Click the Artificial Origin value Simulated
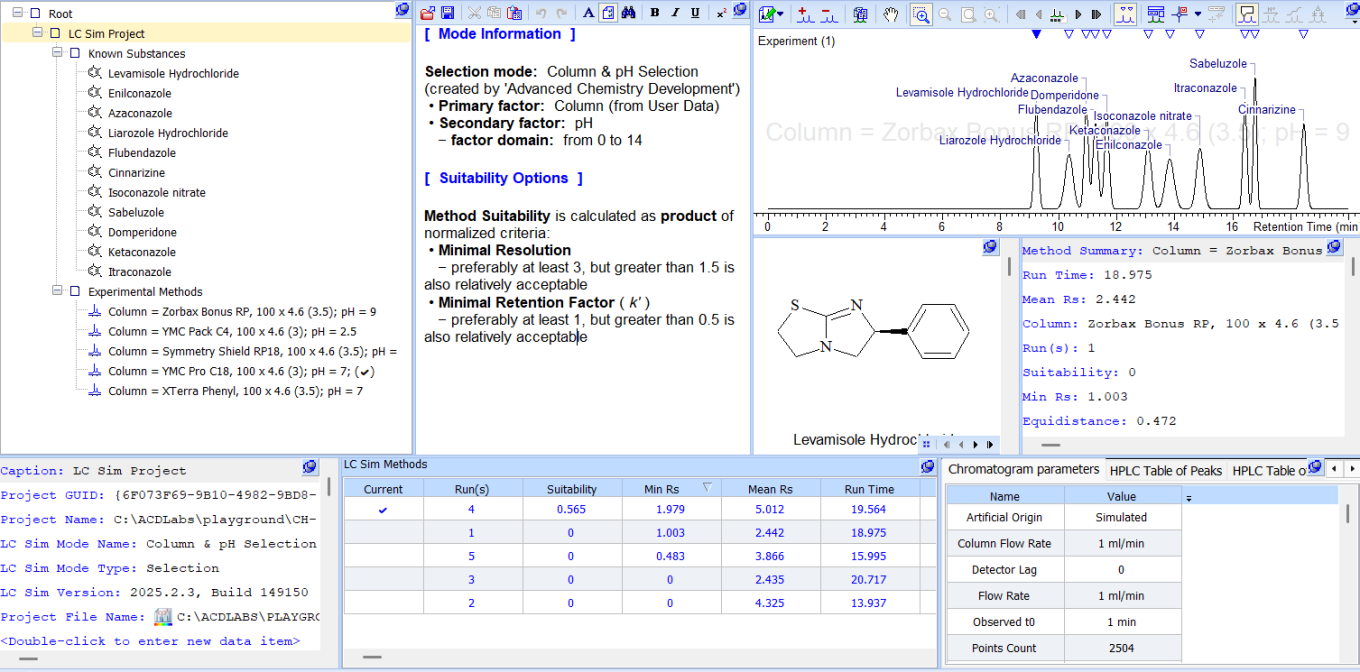The image size is (1360, 672). 1121,517
